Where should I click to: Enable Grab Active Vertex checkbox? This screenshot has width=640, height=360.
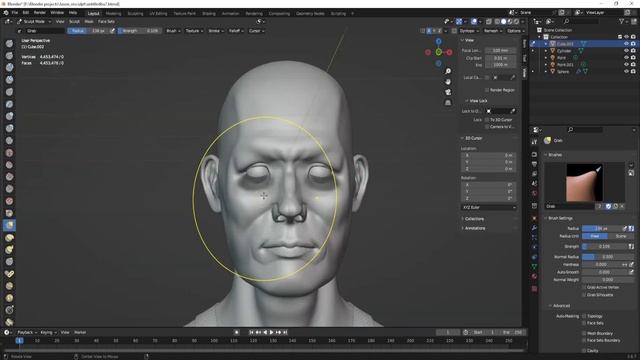(x=584, y=287)
